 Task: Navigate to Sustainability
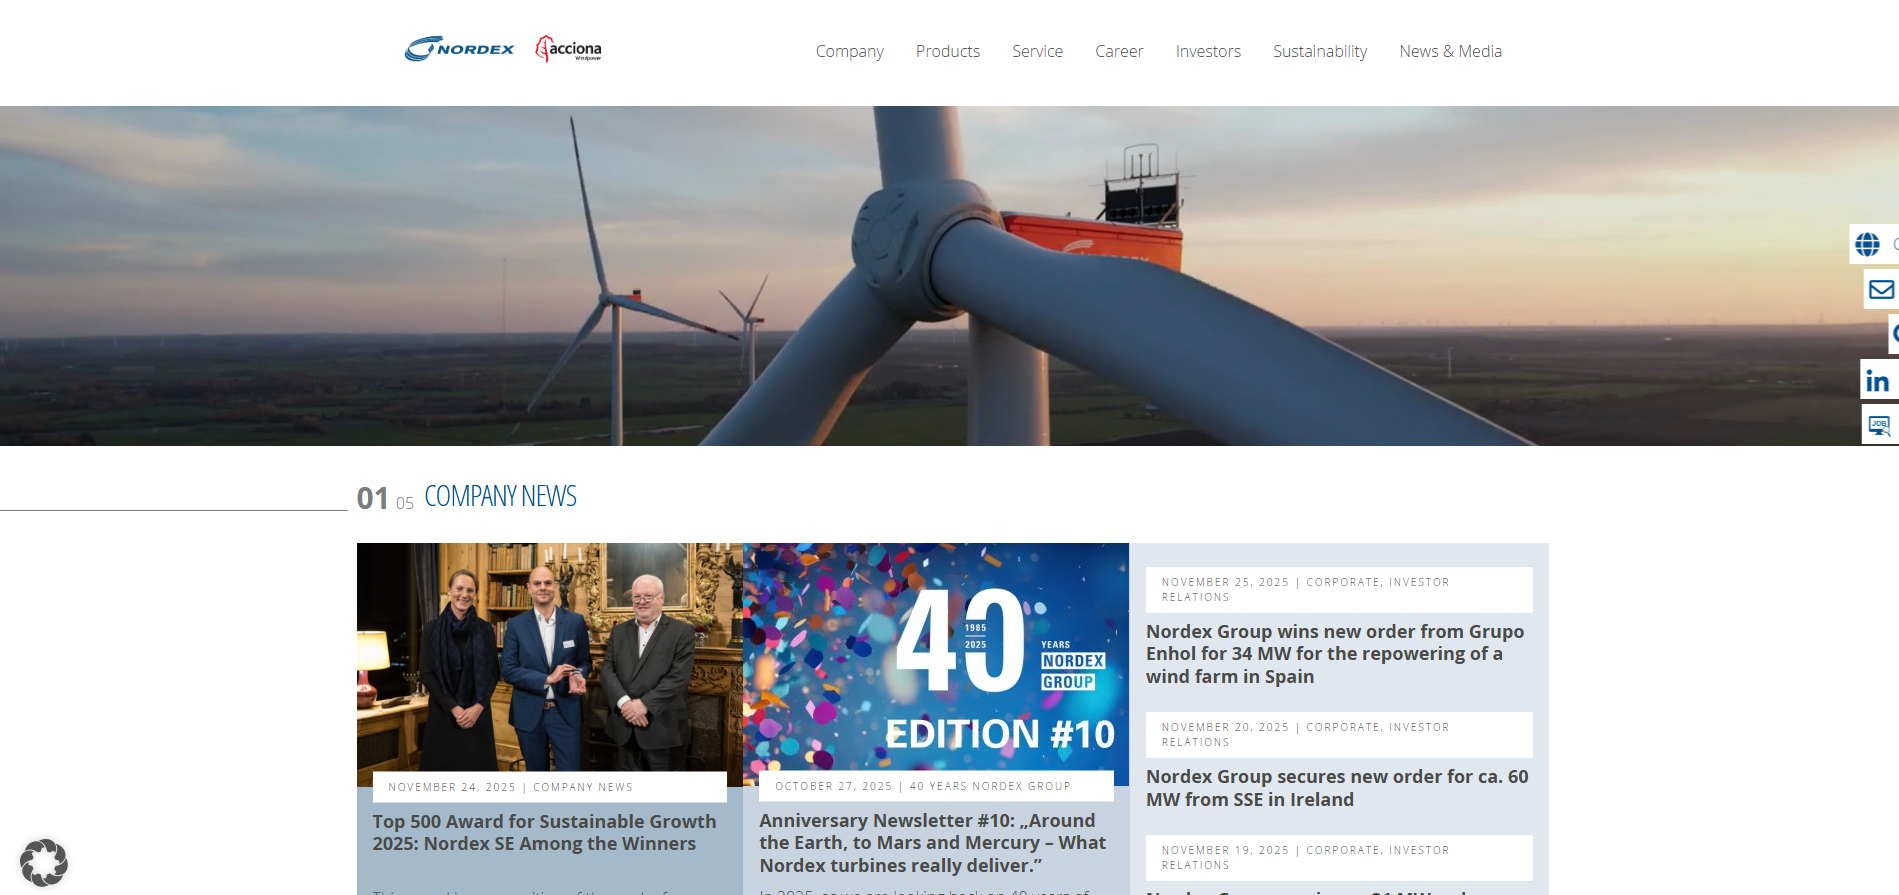coord(1319,52)
